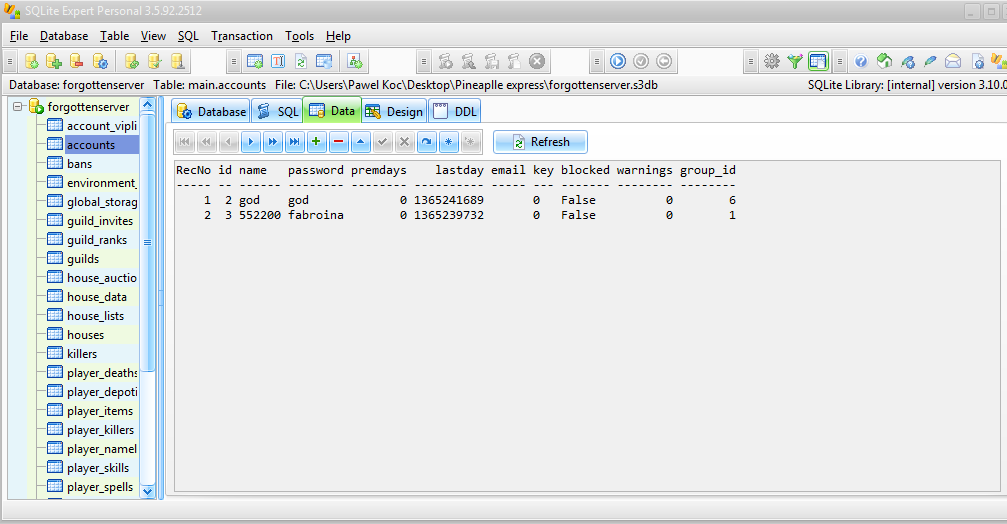
Task: Jump forward multiple records double arrow
Action: tap(272, 142)
